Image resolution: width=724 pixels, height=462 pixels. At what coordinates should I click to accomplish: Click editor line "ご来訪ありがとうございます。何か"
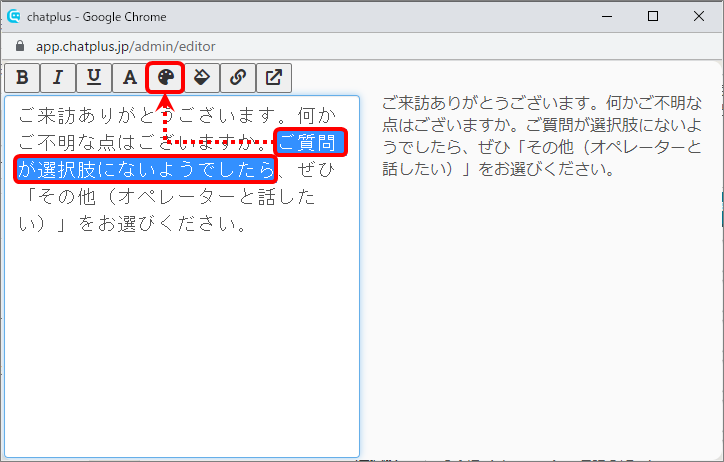177,115
